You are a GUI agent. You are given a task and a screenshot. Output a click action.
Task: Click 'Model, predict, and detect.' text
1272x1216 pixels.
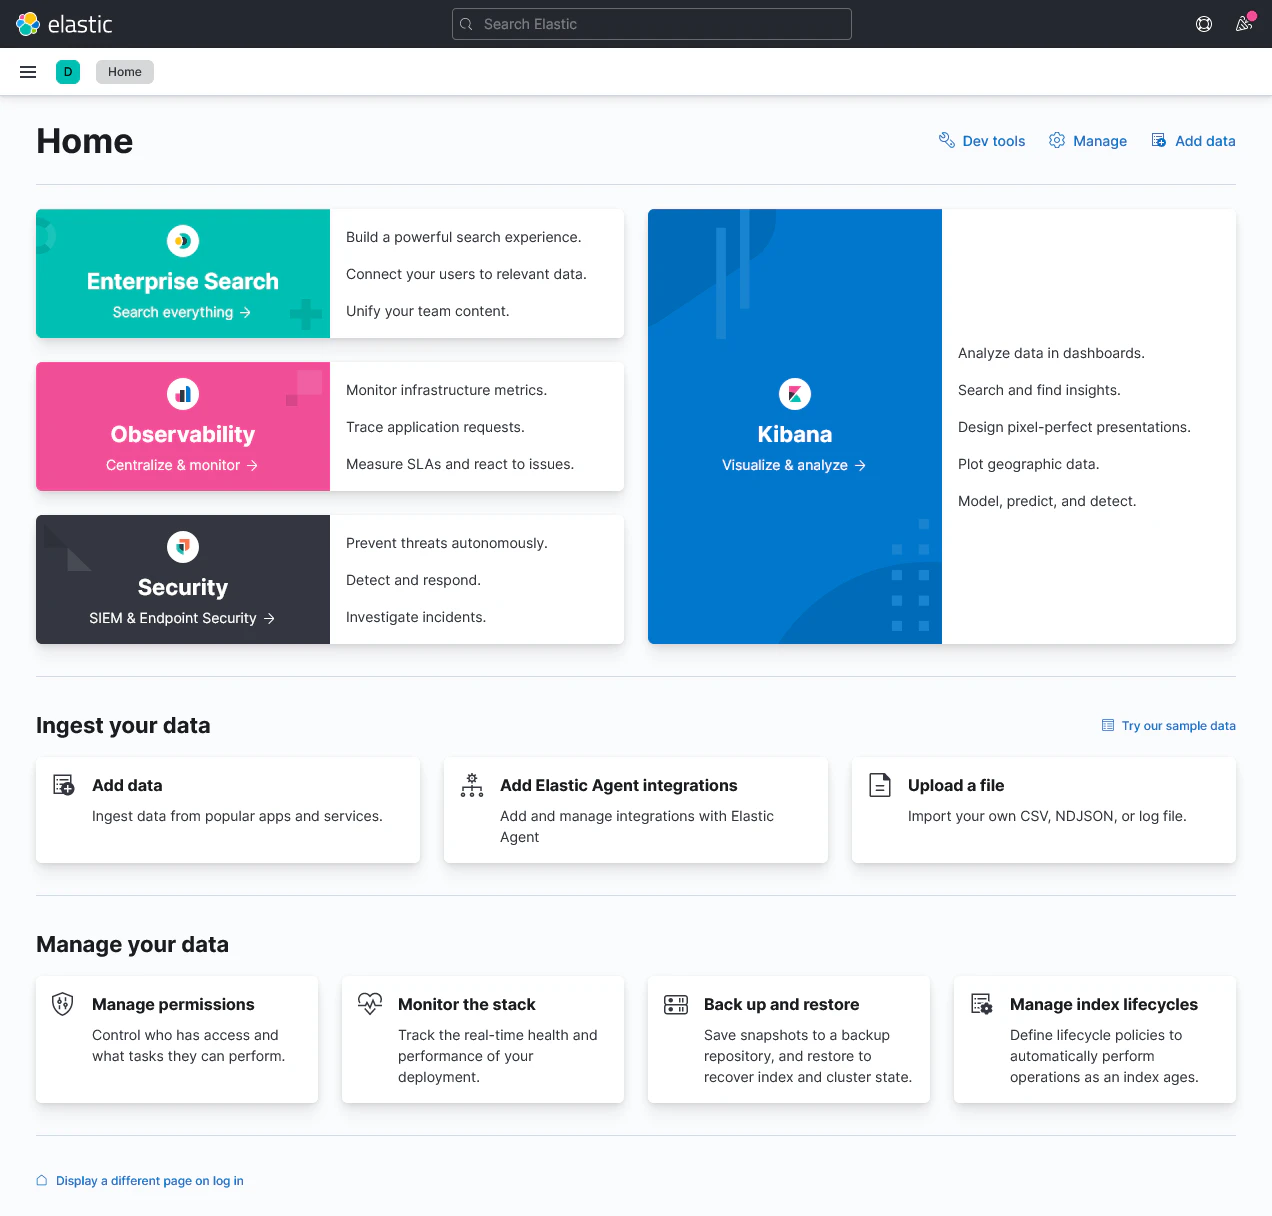pos(1047,501)
